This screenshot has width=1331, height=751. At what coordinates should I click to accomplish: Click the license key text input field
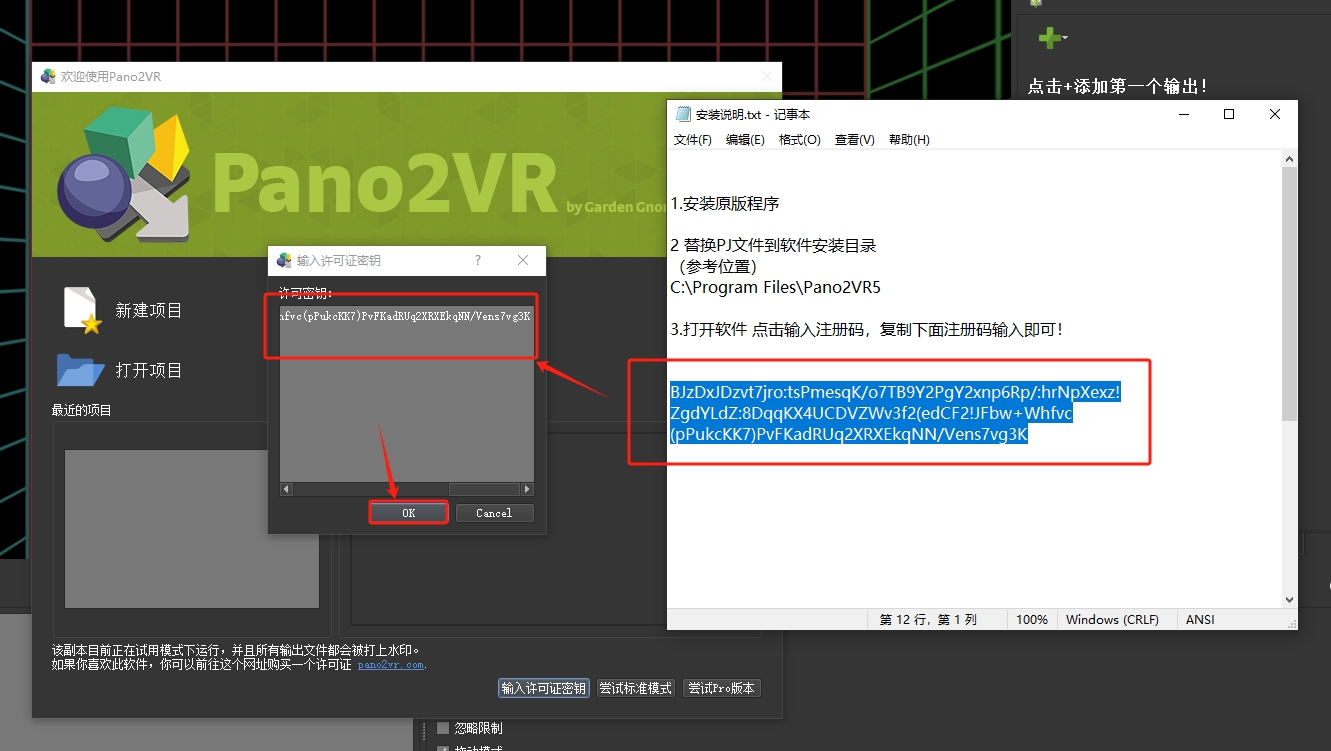pyautogui.click(x=406, y=393)
